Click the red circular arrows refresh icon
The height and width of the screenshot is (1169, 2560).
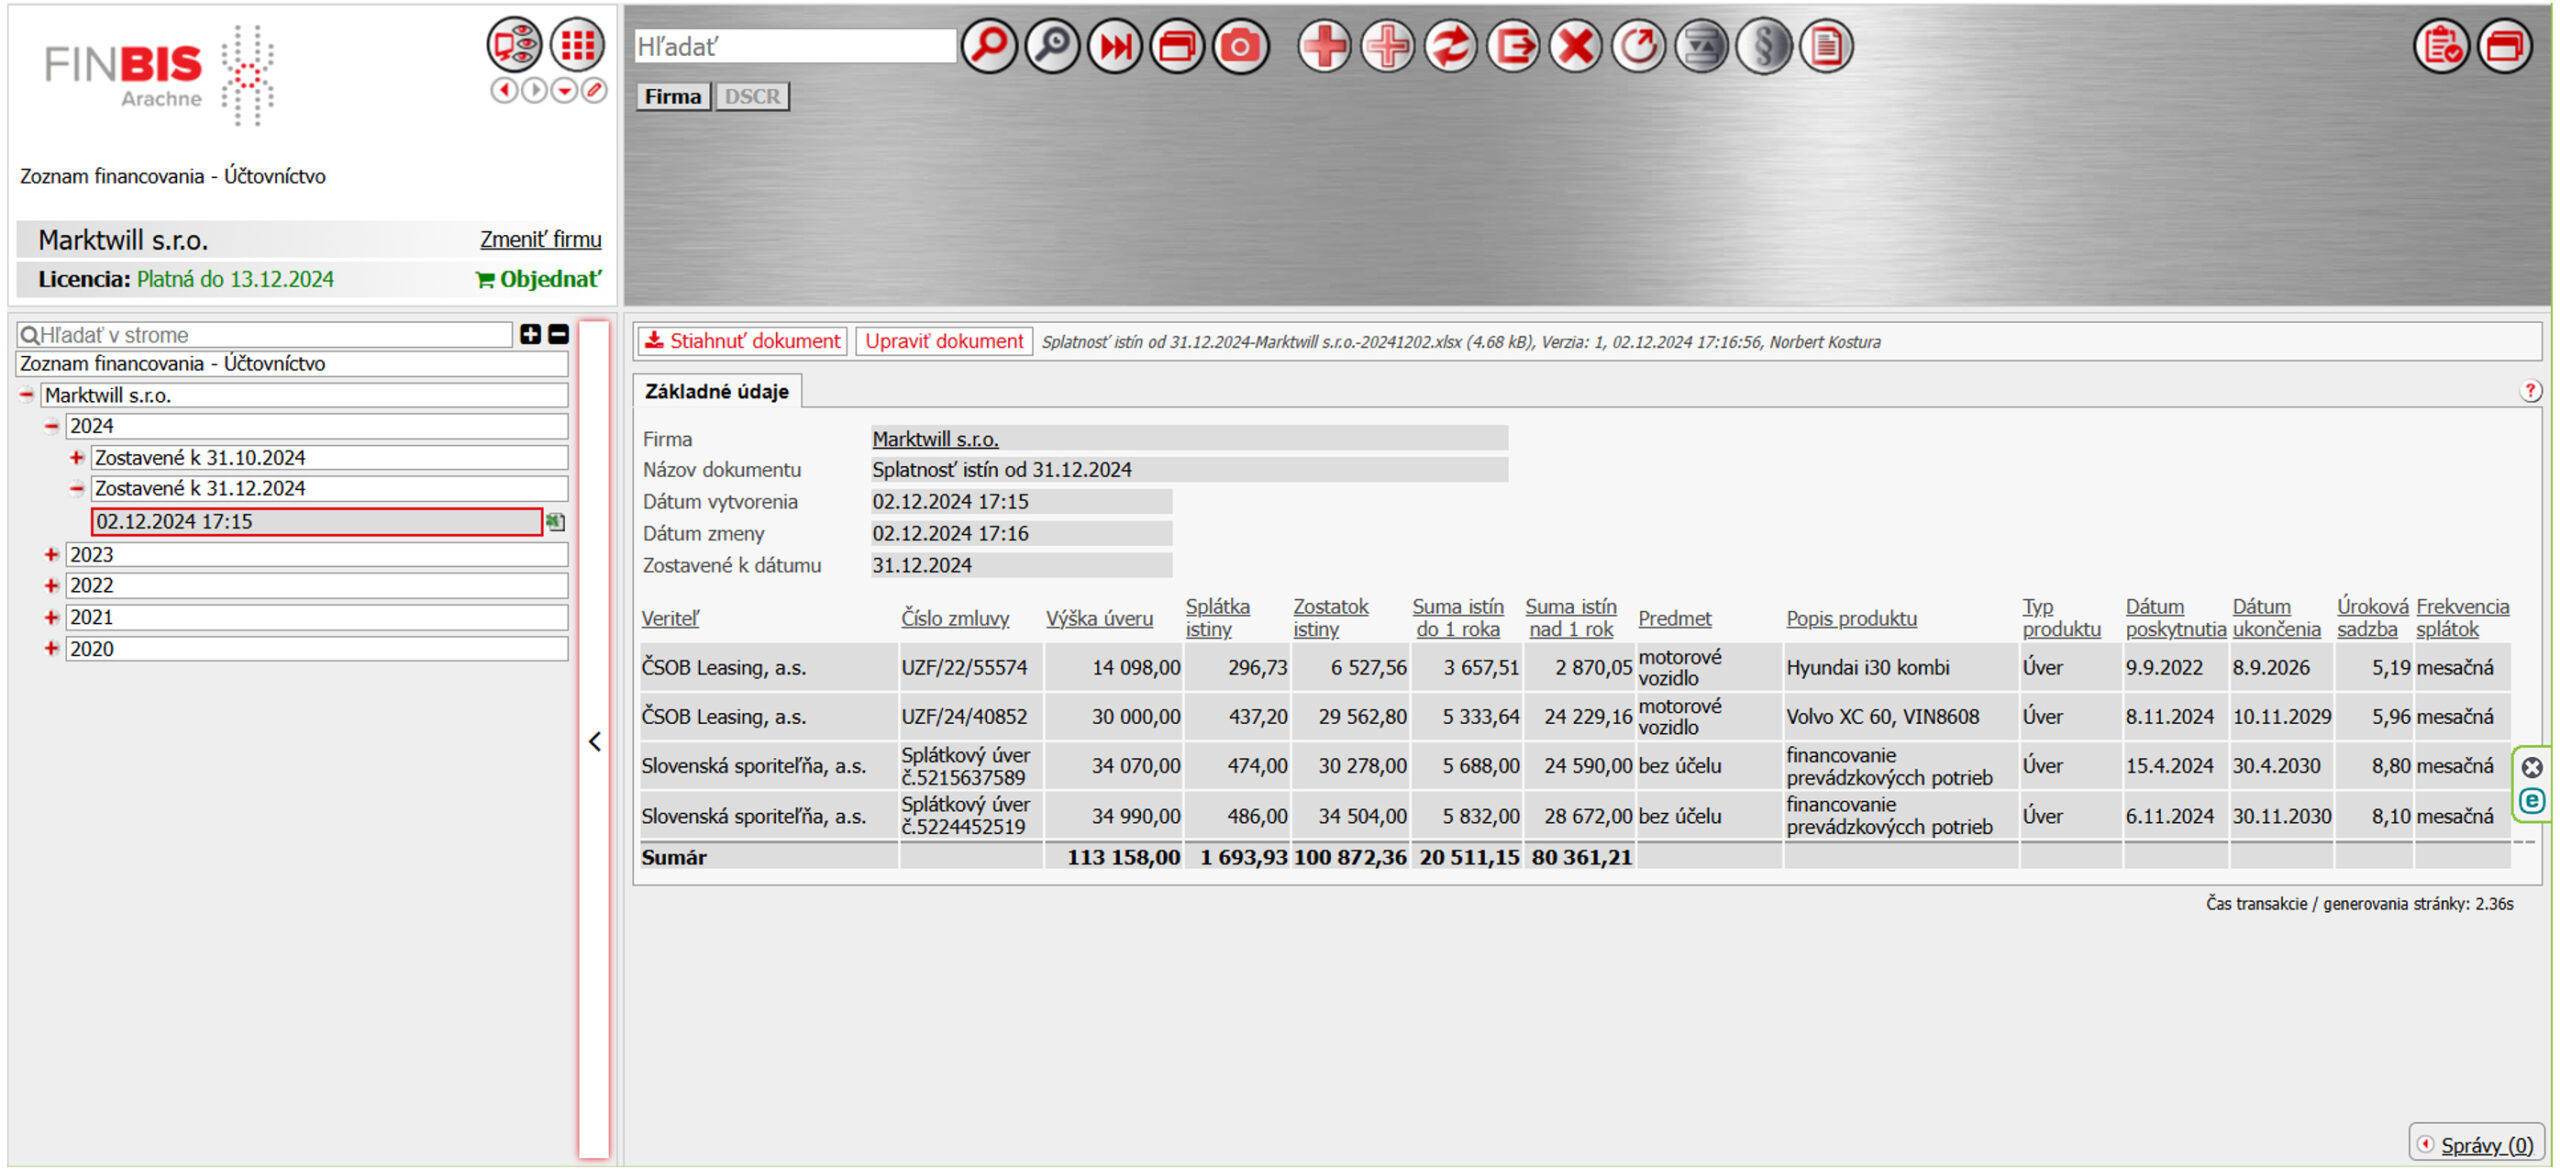click(x=1450, y=46)
